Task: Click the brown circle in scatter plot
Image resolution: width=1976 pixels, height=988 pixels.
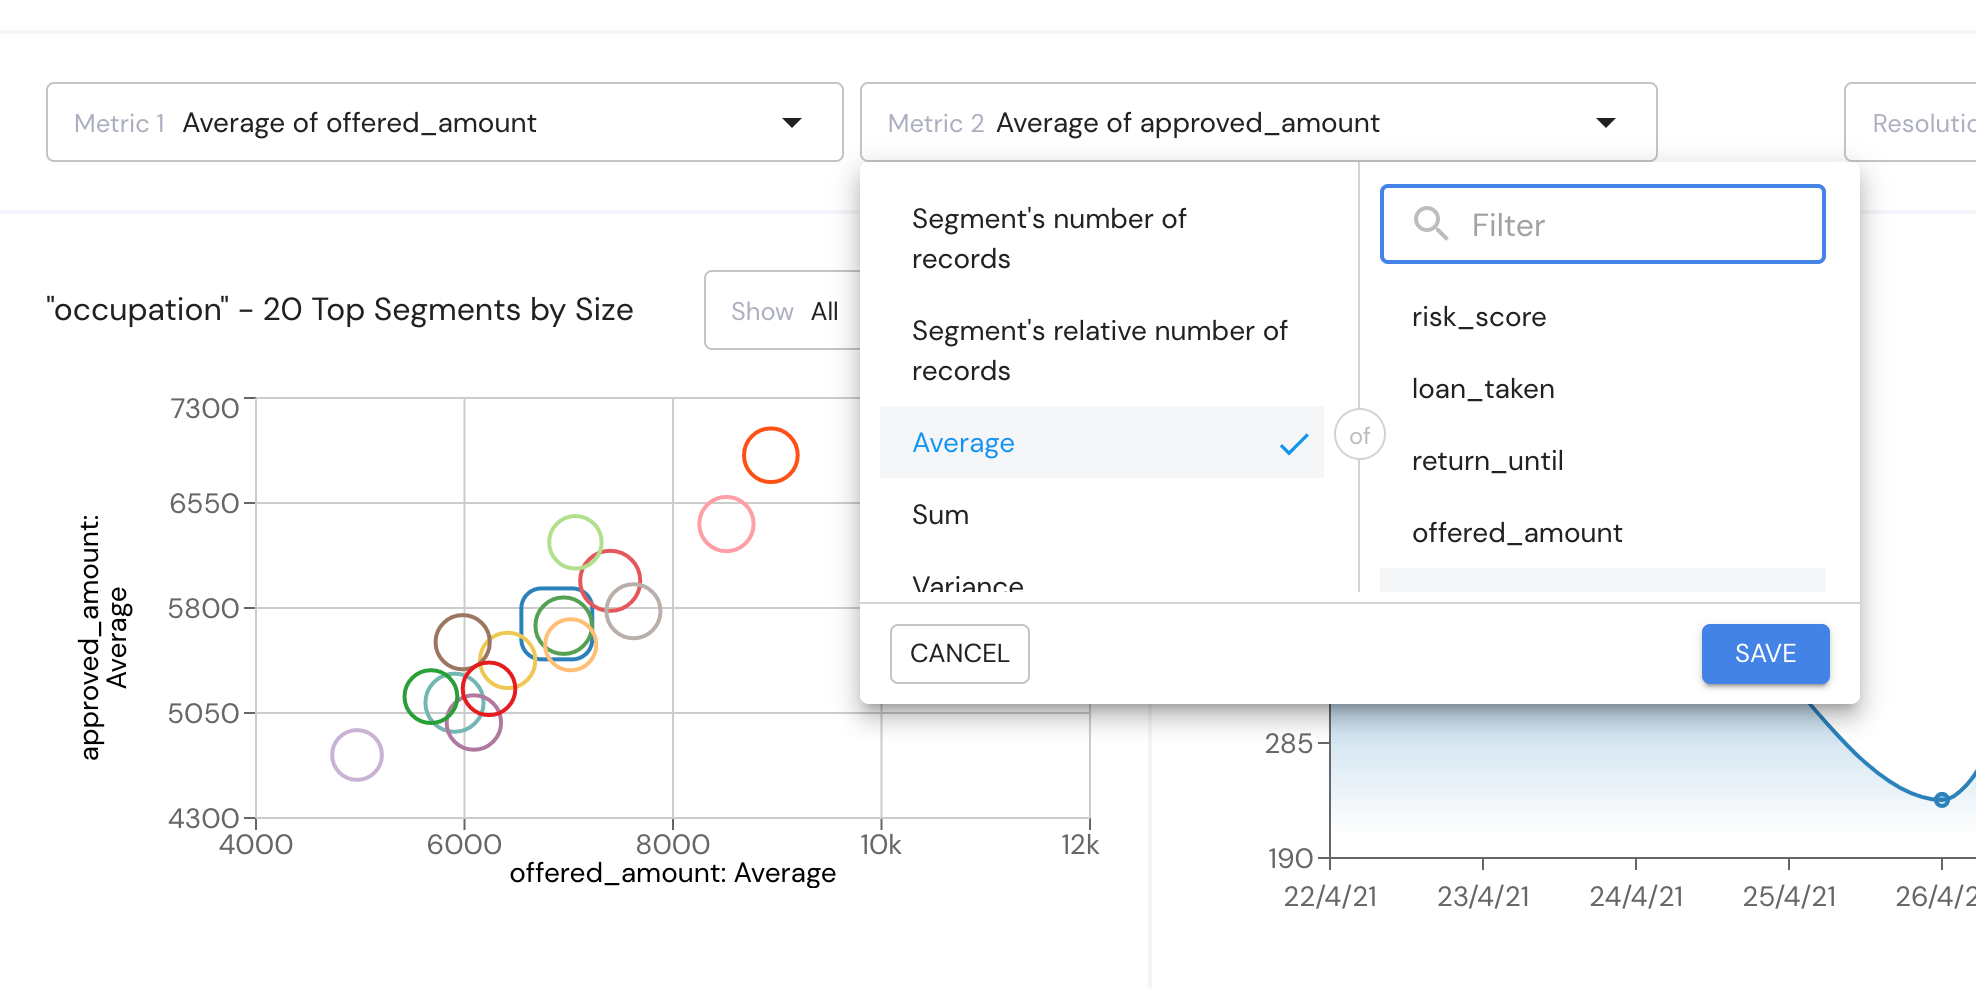Action: pos(463,642)
